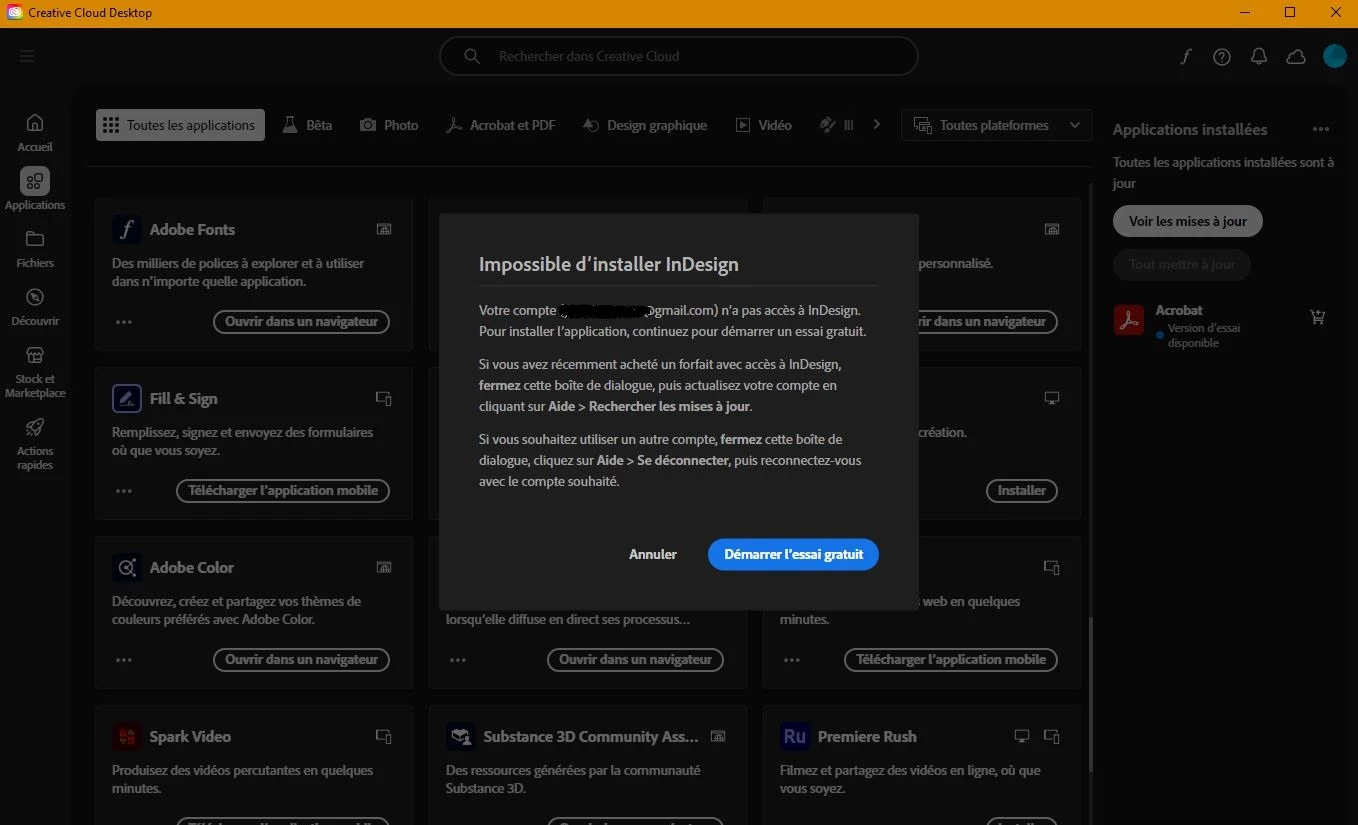Click the 'Version d'essai disponible' text
Image resolution: width=1358 pixels, height=825 pixels.
pyautogui.click(x=1204, y=335)
